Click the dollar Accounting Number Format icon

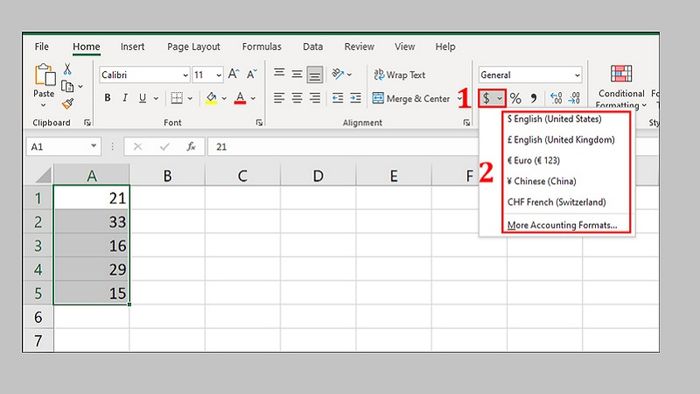[487, 98]
